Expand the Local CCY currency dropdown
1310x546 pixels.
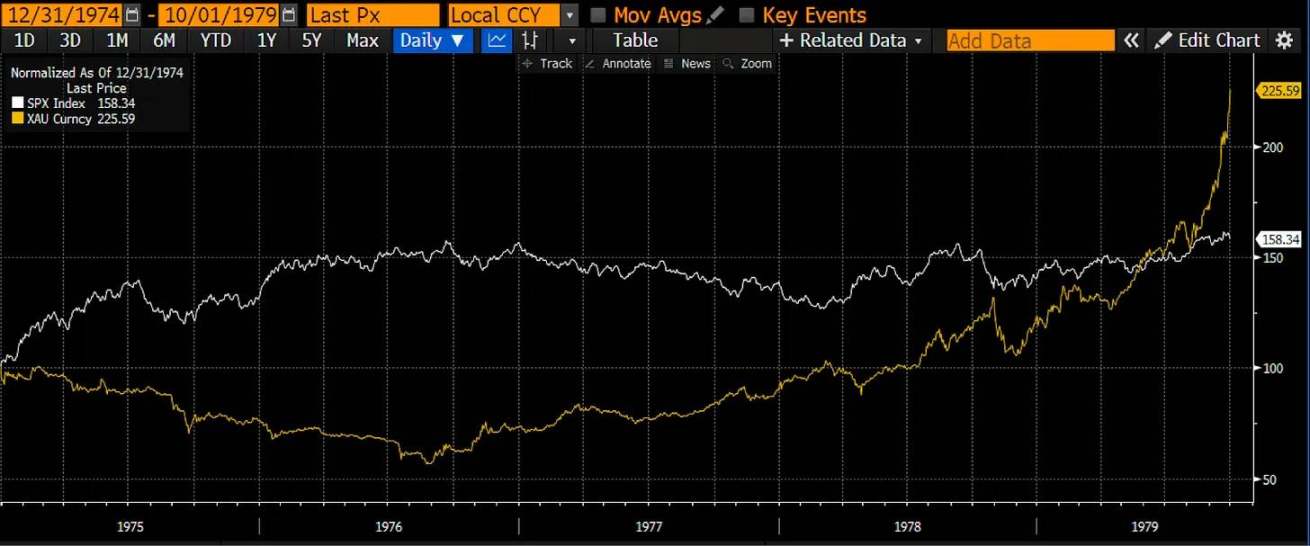point(570,15)
